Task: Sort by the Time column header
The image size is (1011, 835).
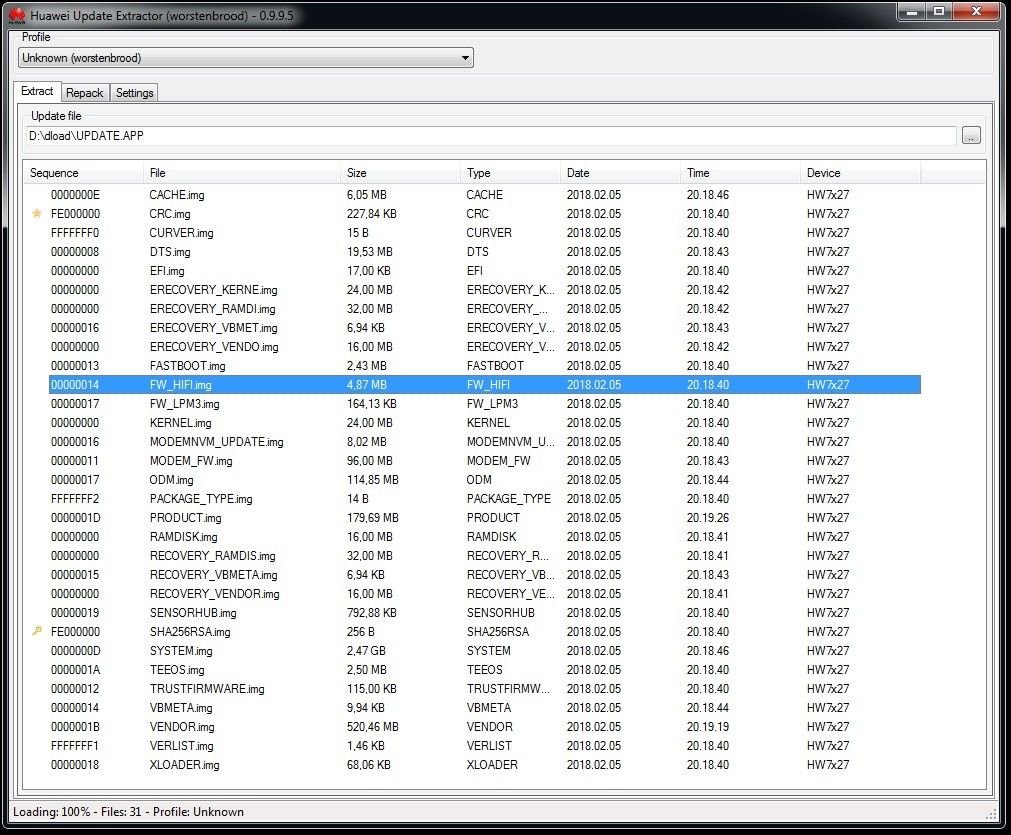Action: coord(740,173)
